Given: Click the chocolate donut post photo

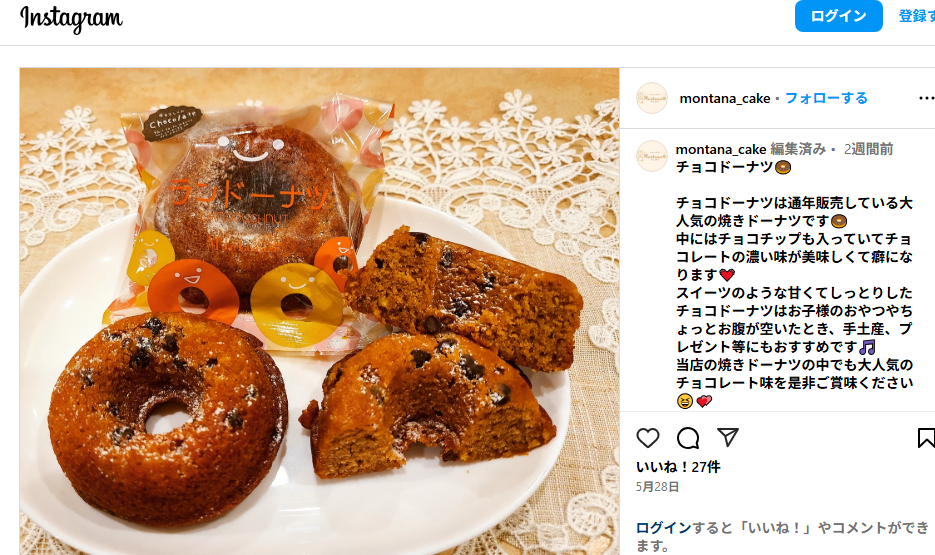Looking at the screenshot, I should (319, 311).
